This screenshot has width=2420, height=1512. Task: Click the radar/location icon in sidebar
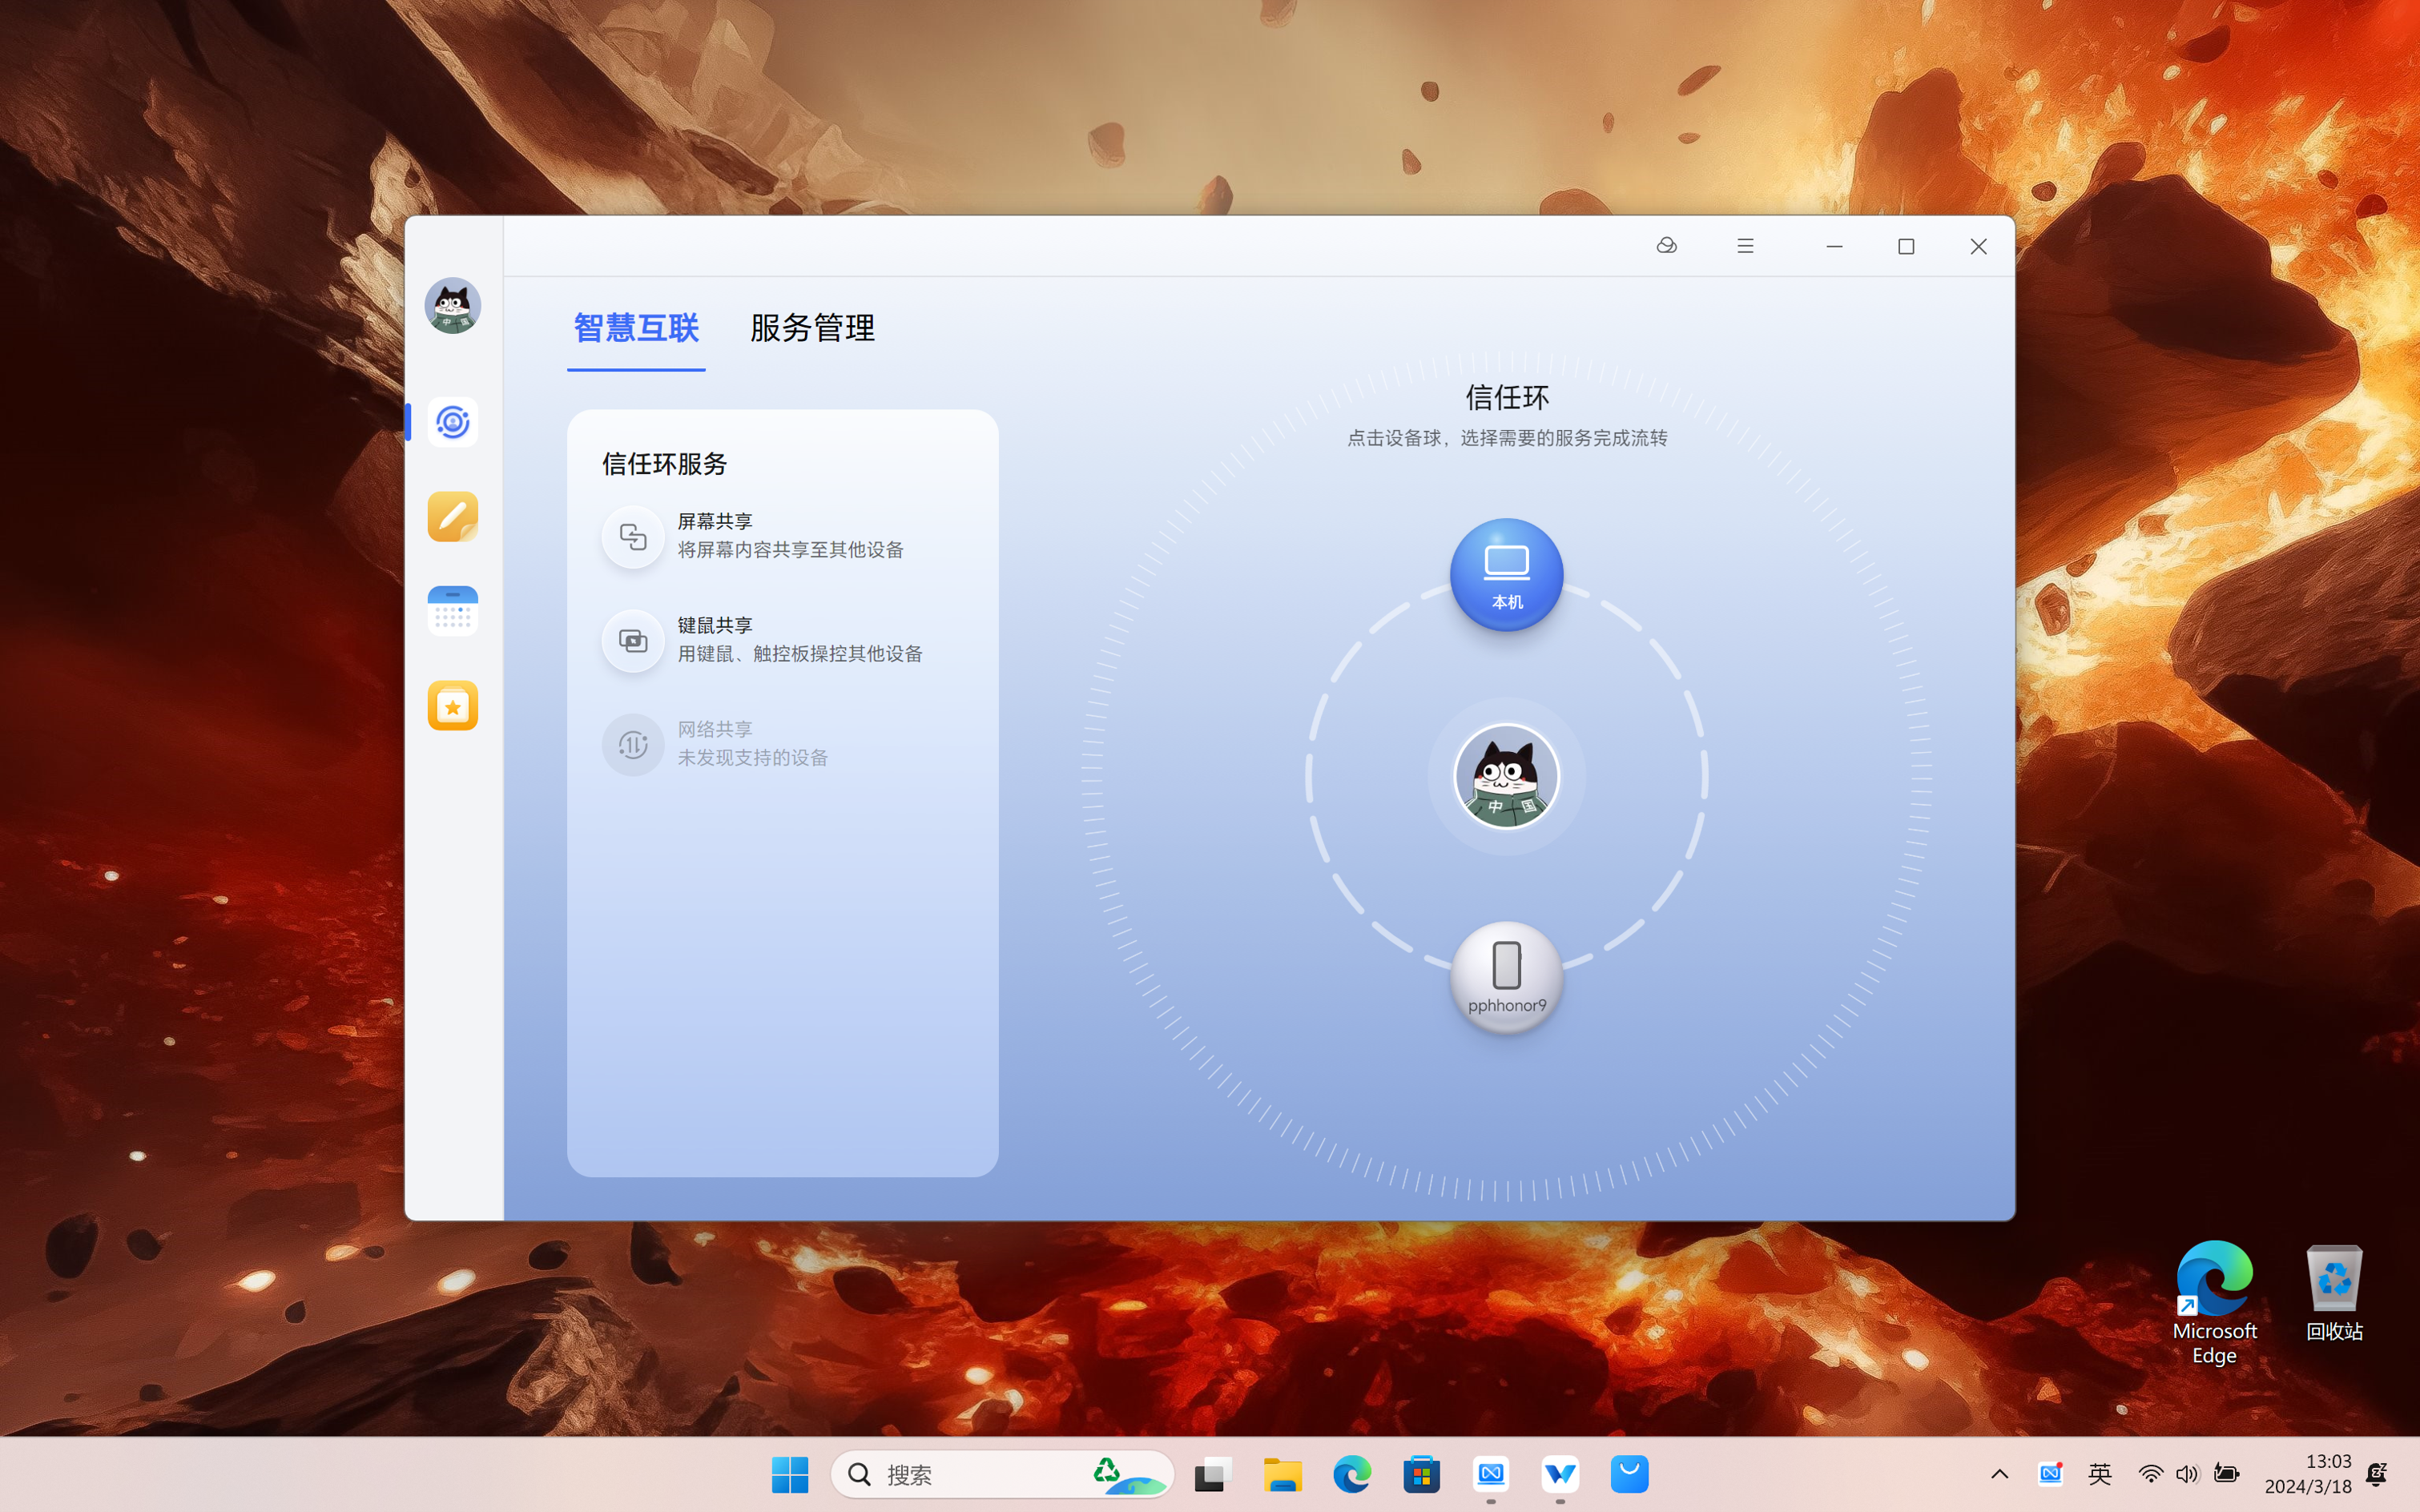point(453,421)
